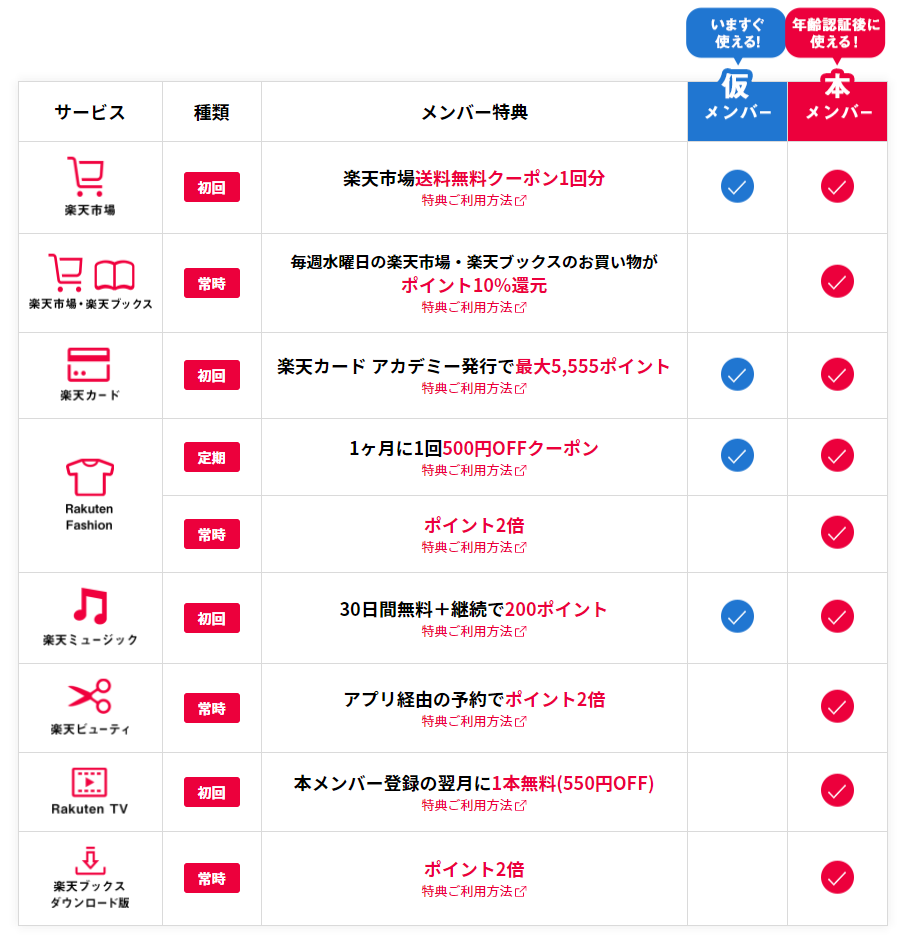Open 特典ご利用方法 link under 500円OFFクーポン

(x=474, y=470)
